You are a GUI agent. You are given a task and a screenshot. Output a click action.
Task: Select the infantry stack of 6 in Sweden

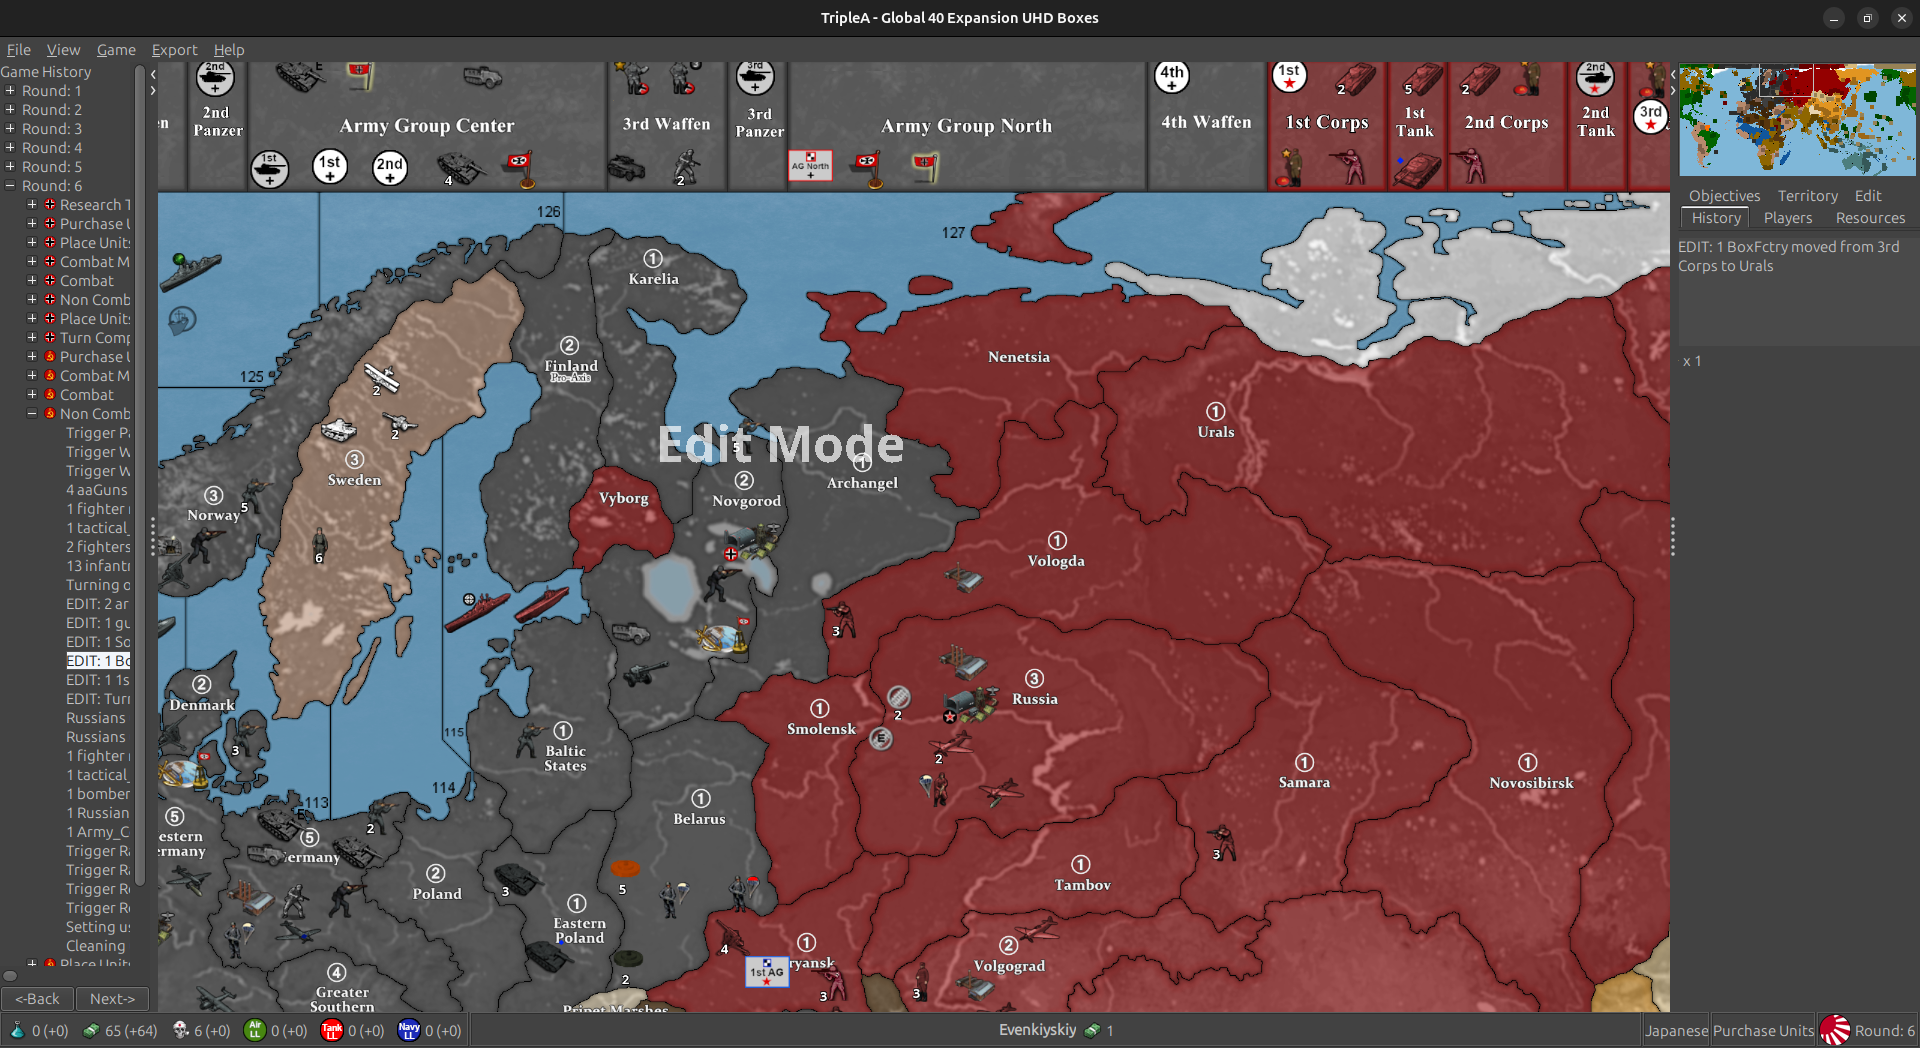click(x=320, y=545)
